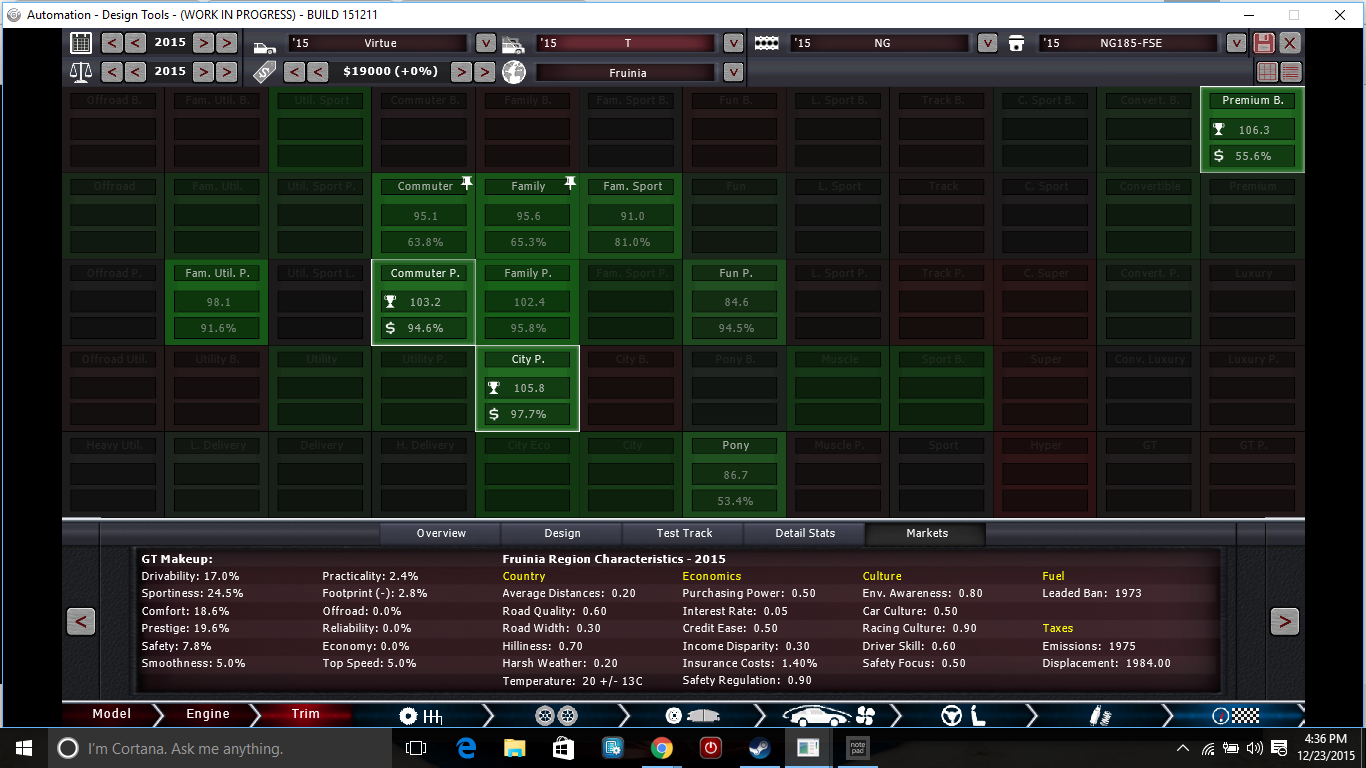Open the wheels and tires step
Viewport: 1366px width, 768px height.
557,716
